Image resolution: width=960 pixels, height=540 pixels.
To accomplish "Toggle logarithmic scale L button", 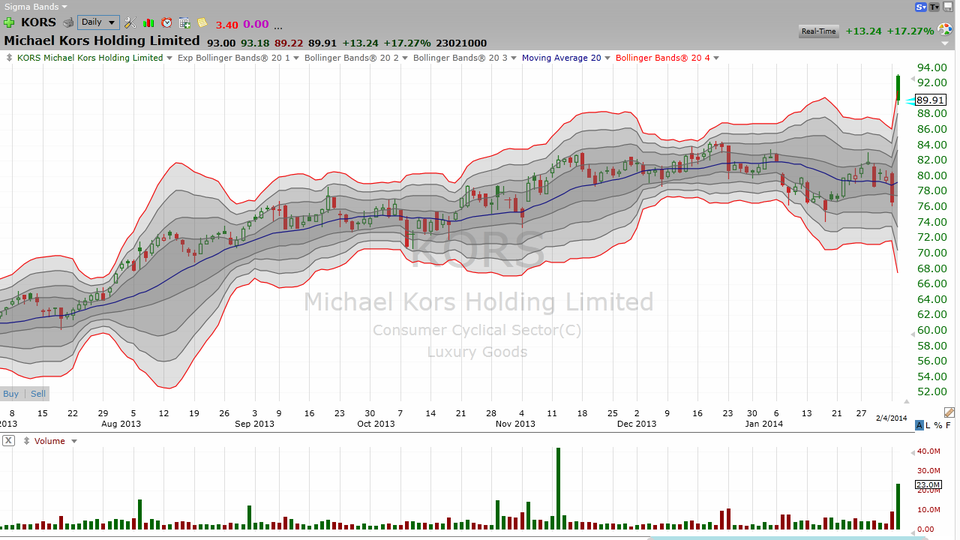I will click(928, 425).
